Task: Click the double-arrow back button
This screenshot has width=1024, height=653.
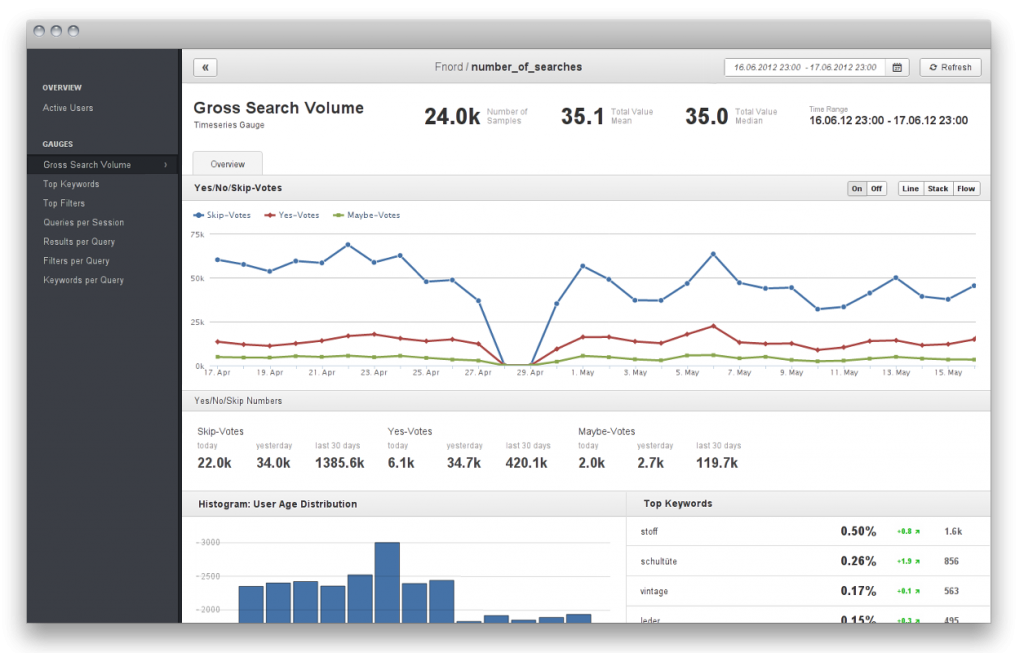Action: [205, 67]
